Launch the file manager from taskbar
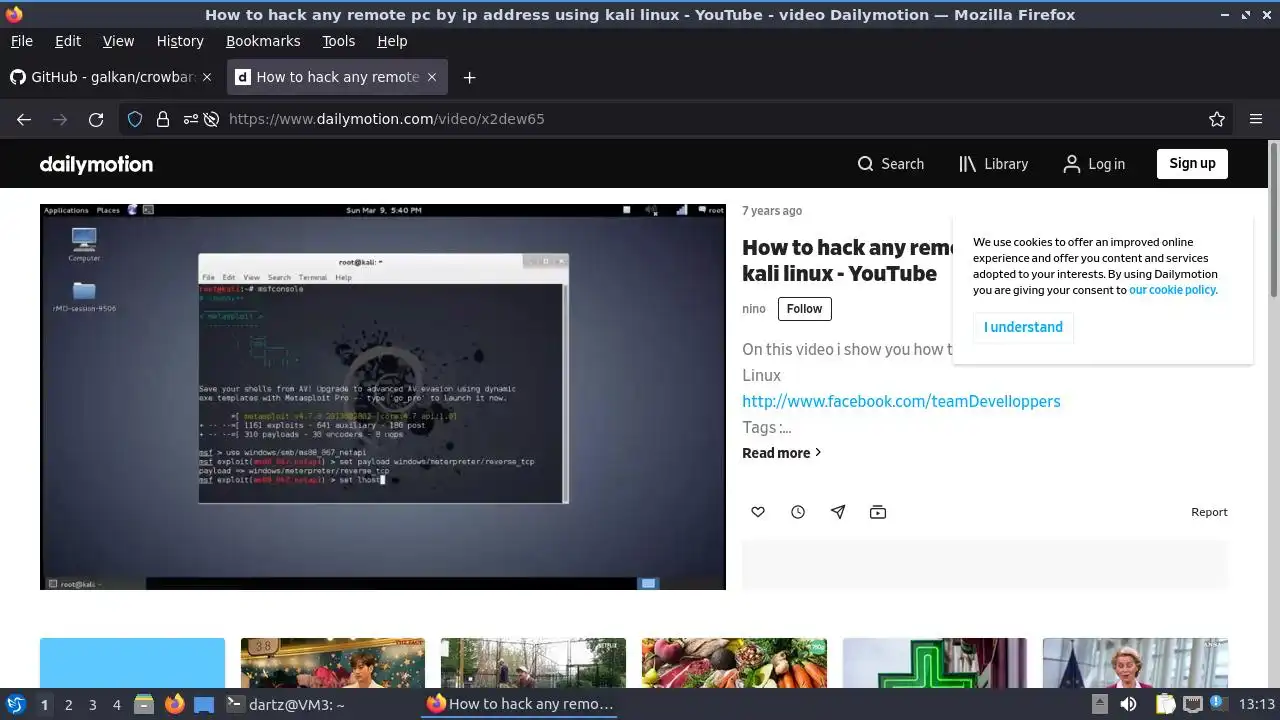The height and width of the screenshot is (720, 1280). pos(144,704)
